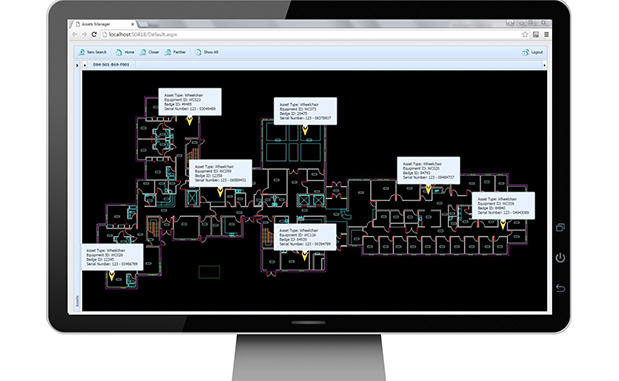Click yellow marker under WC036 wheelchair callout

(x=503, y=225)
